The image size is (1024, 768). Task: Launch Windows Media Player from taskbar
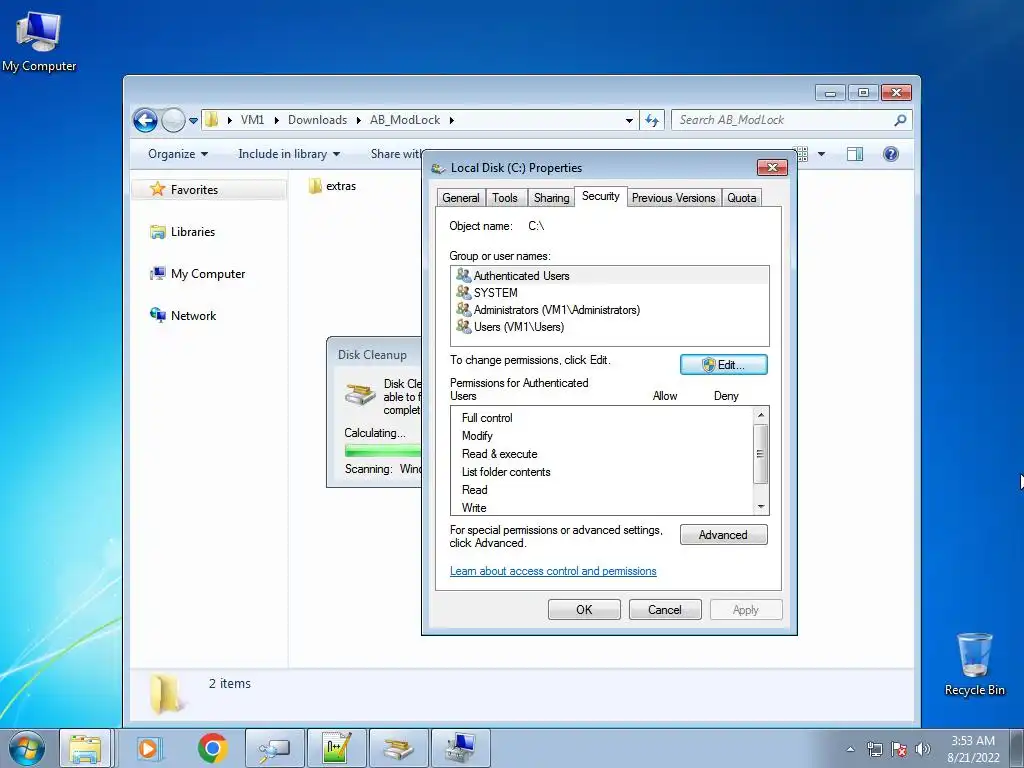[149, 748]
